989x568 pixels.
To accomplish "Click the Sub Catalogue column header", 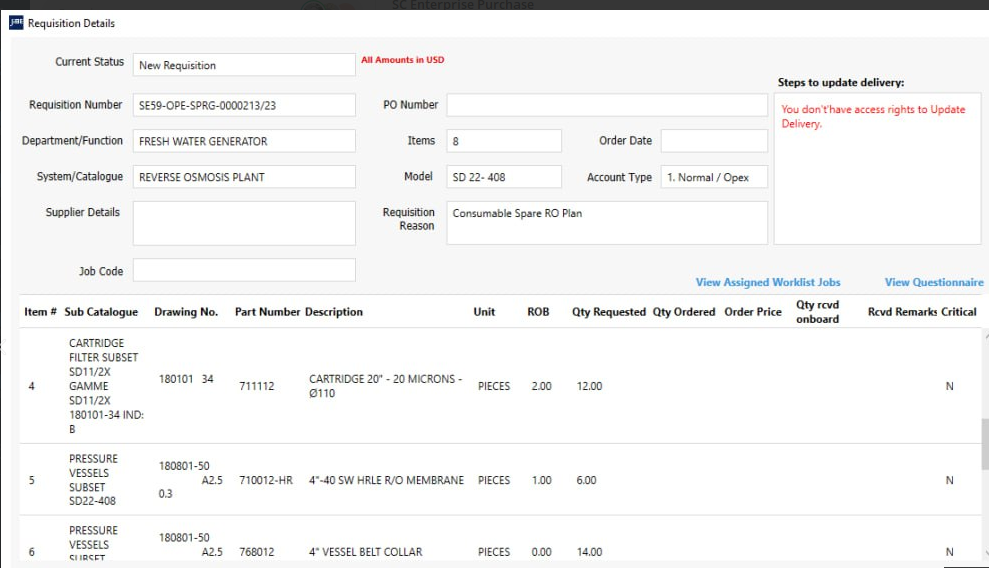I will (x=101, y=312).
